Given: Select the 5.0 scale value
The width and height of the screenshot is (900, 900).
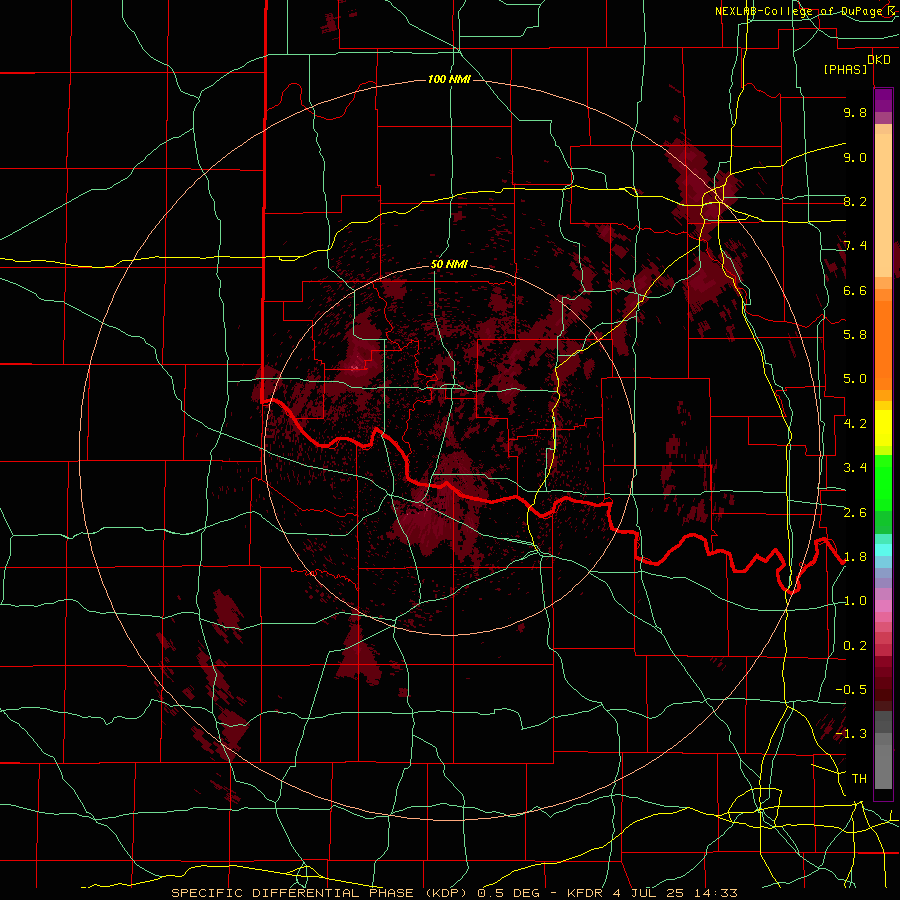Looking at the screenshot, I should click(855, 379).
